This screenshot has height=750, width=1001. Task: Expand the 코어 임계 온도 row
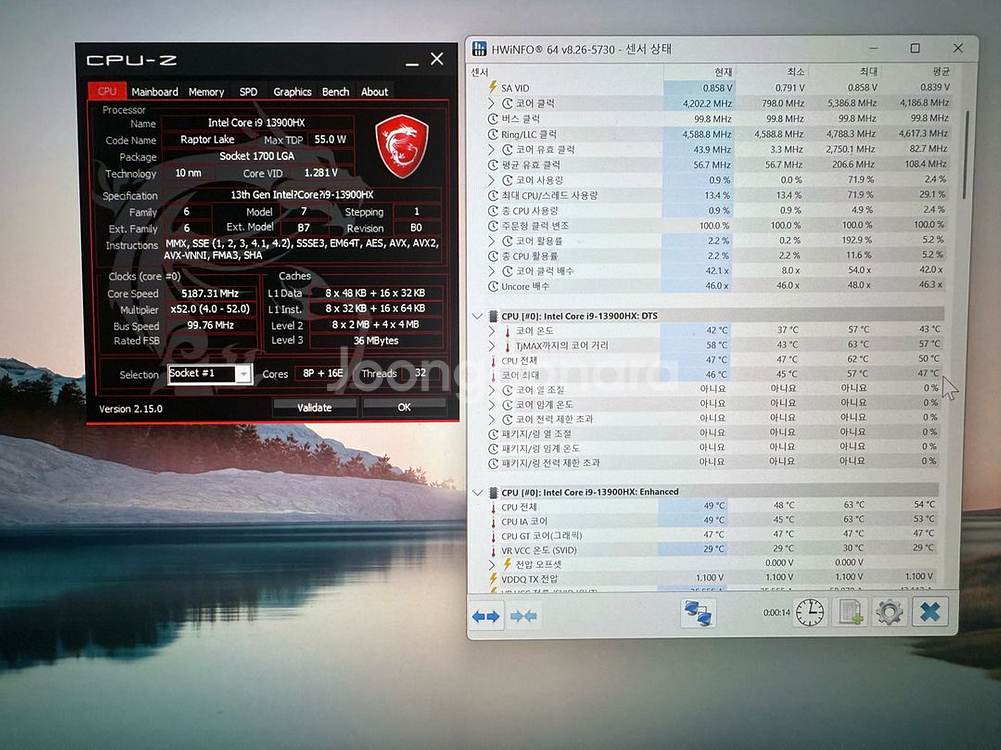[491, 404]
